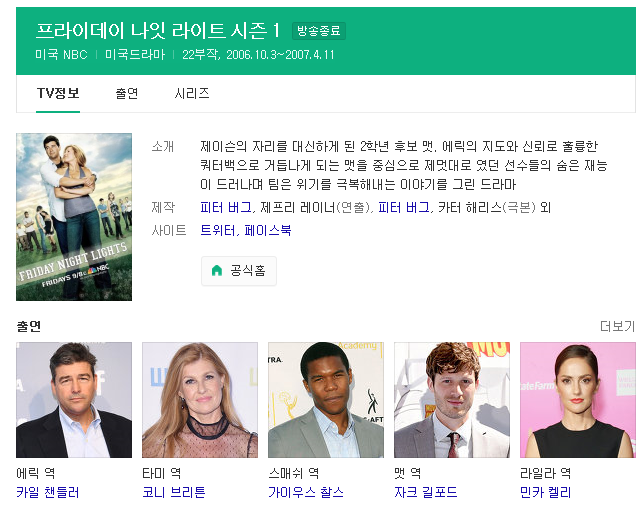
Task: Click the 미국 NBC header text
Action: tap(61, 55)
